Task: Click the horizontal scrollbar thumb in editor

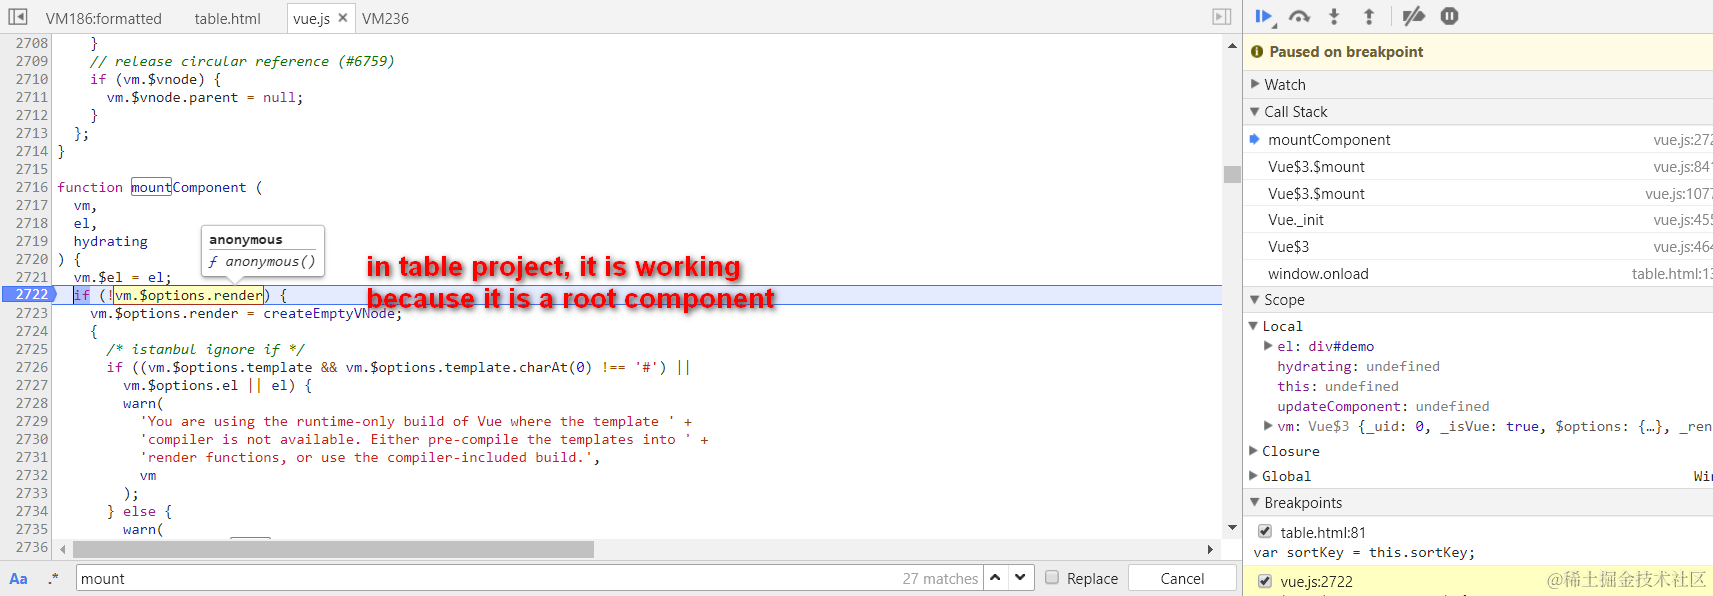Action: 333,549
